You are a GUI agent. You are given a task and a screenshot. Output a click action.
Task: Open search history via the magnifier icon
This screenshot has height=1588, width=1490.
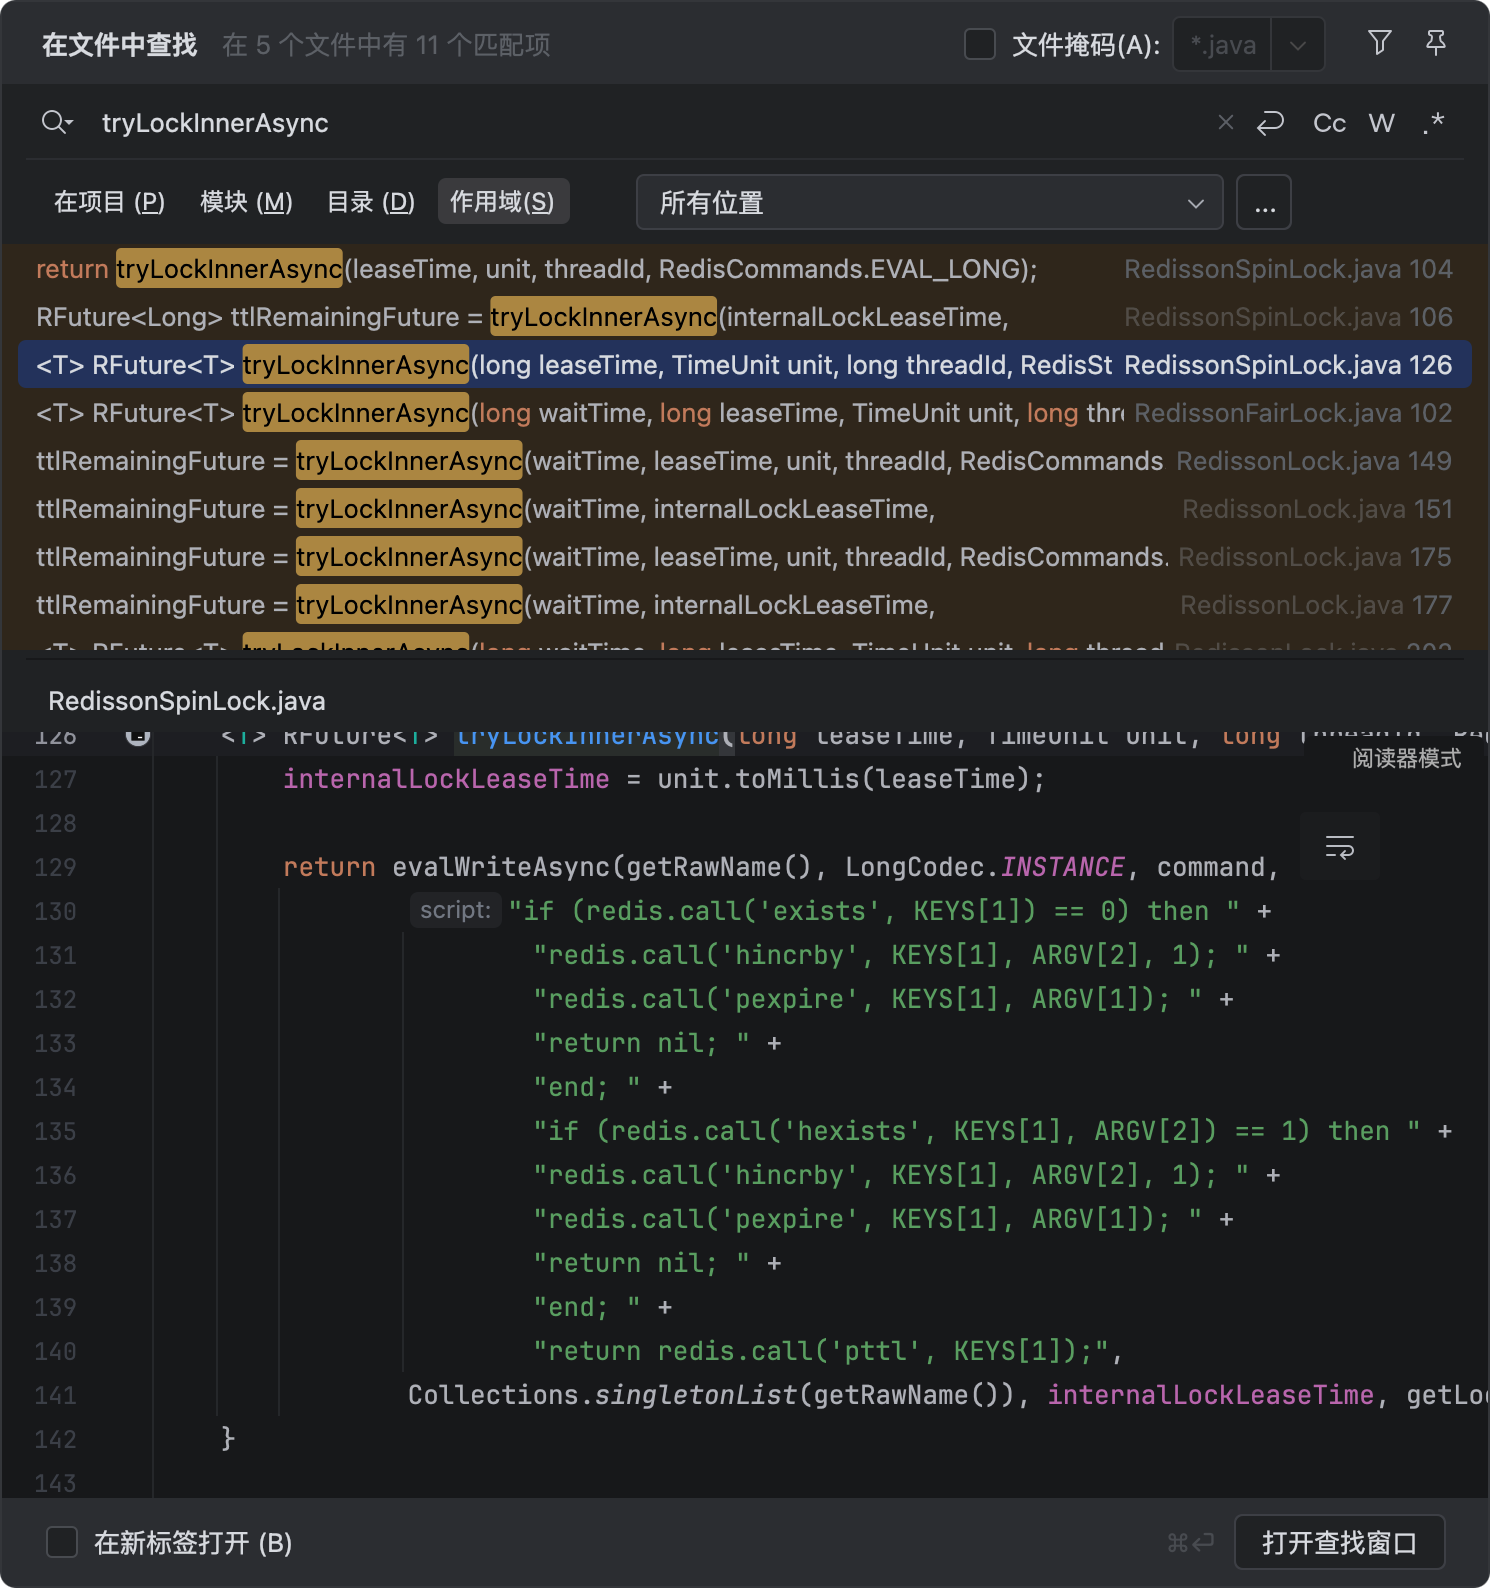pyautogui.click(x=57, y=123)
